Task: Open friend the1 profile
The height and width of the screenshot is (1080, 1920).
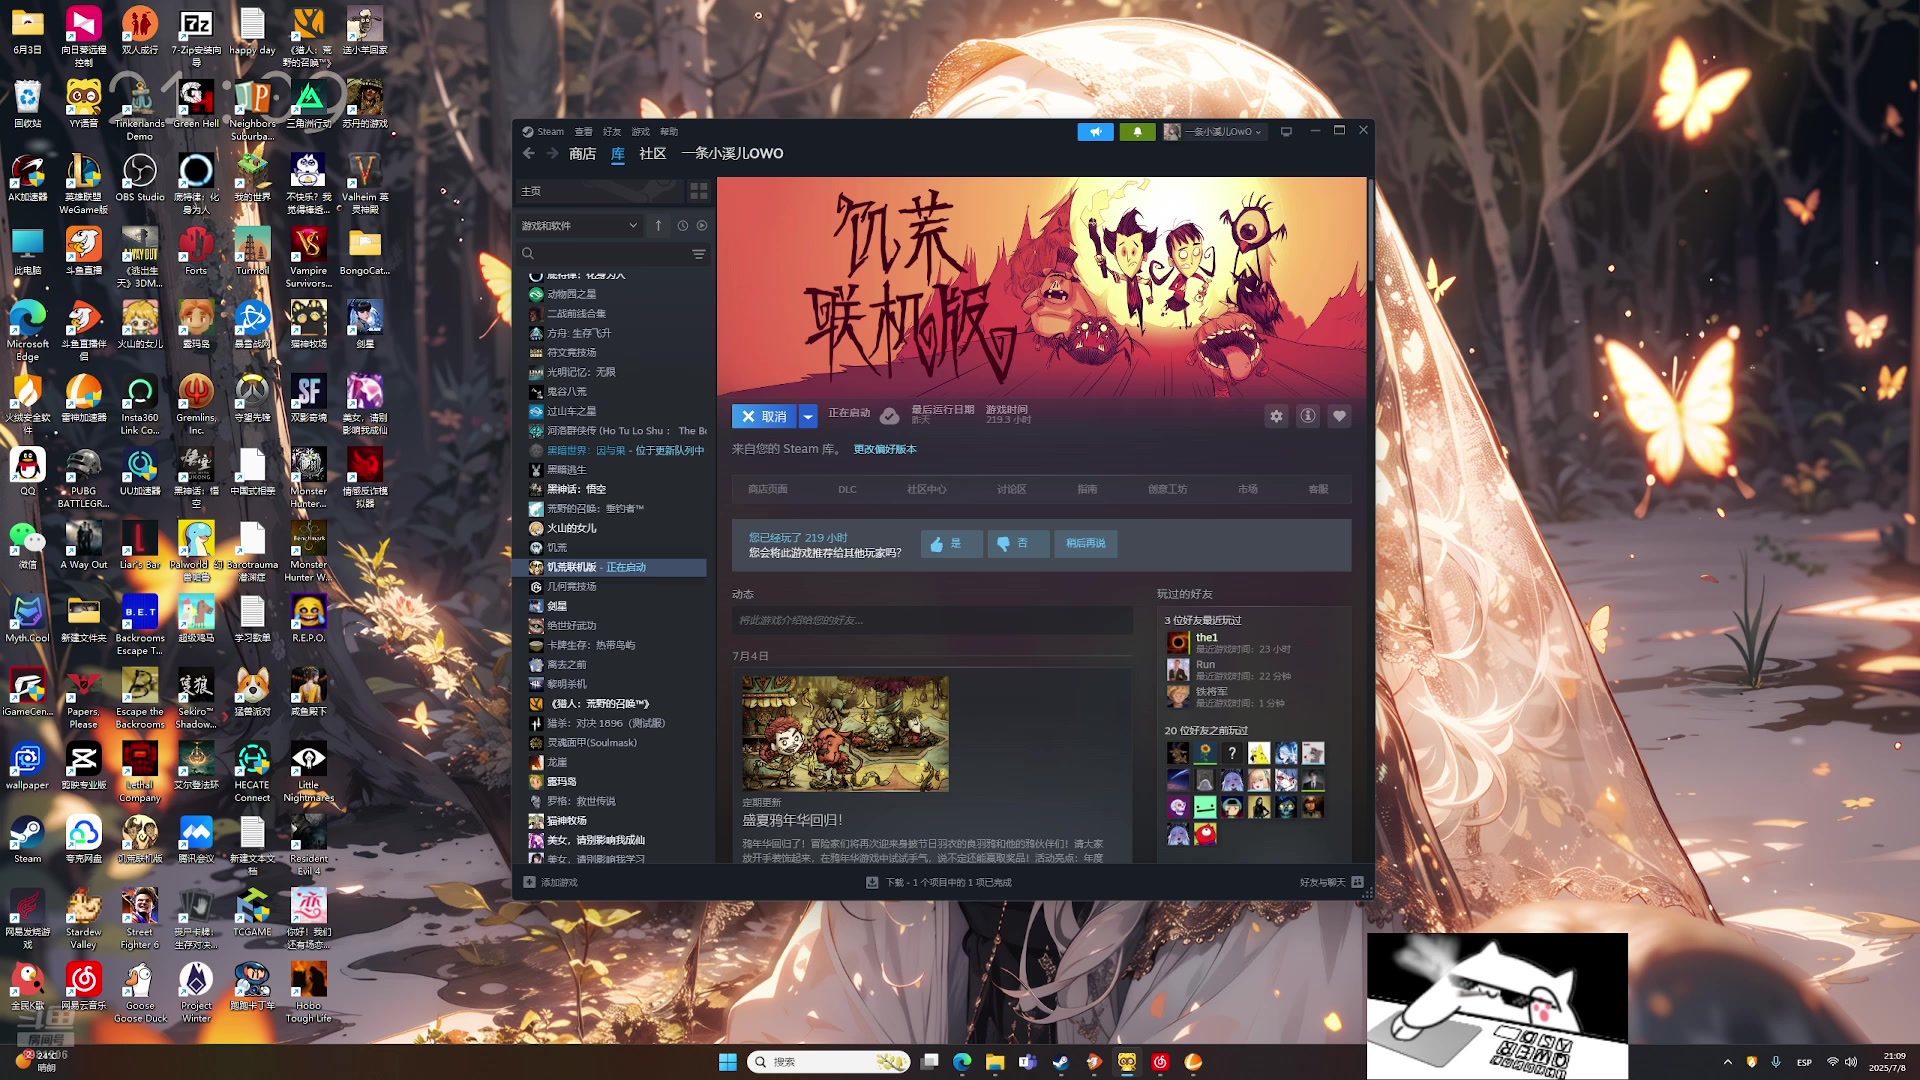Action: point(1207,637)
